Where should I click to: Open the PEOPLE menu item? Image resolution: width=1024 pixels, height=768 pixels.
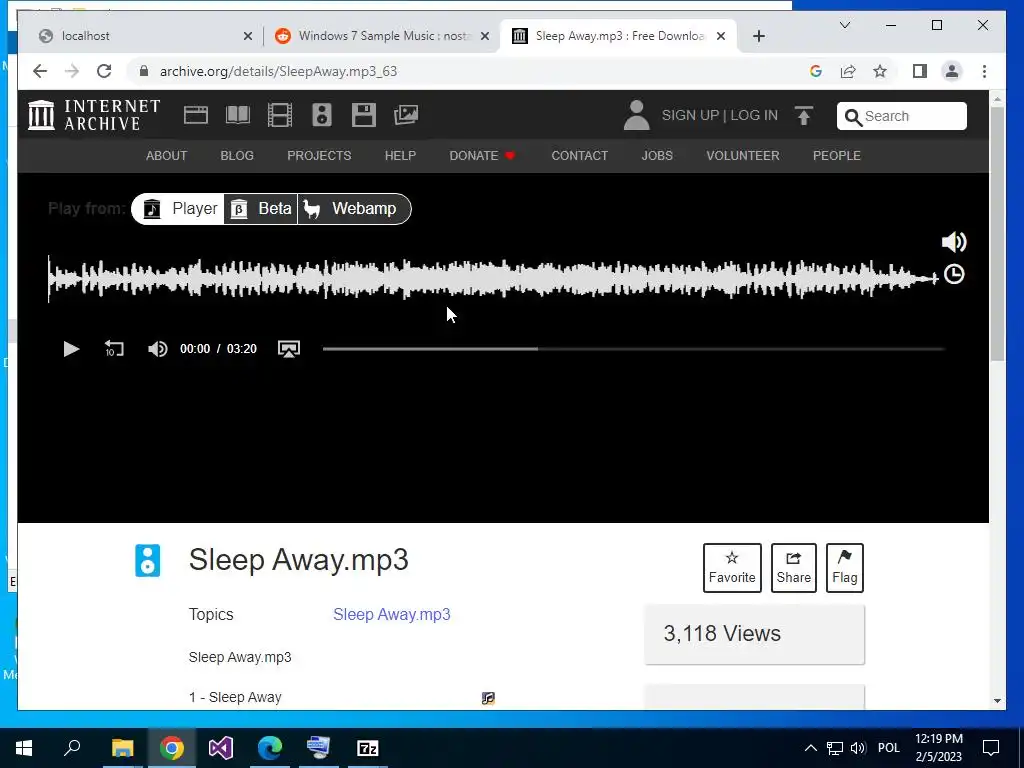tap(837, 155)
